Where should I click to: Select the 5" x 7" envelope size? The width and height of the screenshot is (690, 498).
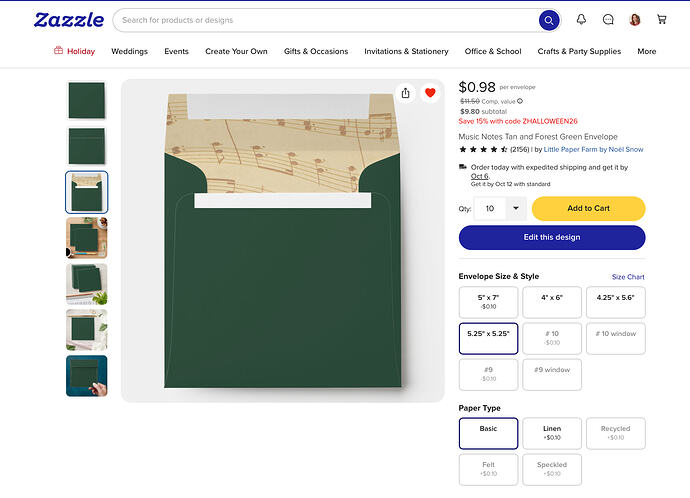click(x=488, y=302)
